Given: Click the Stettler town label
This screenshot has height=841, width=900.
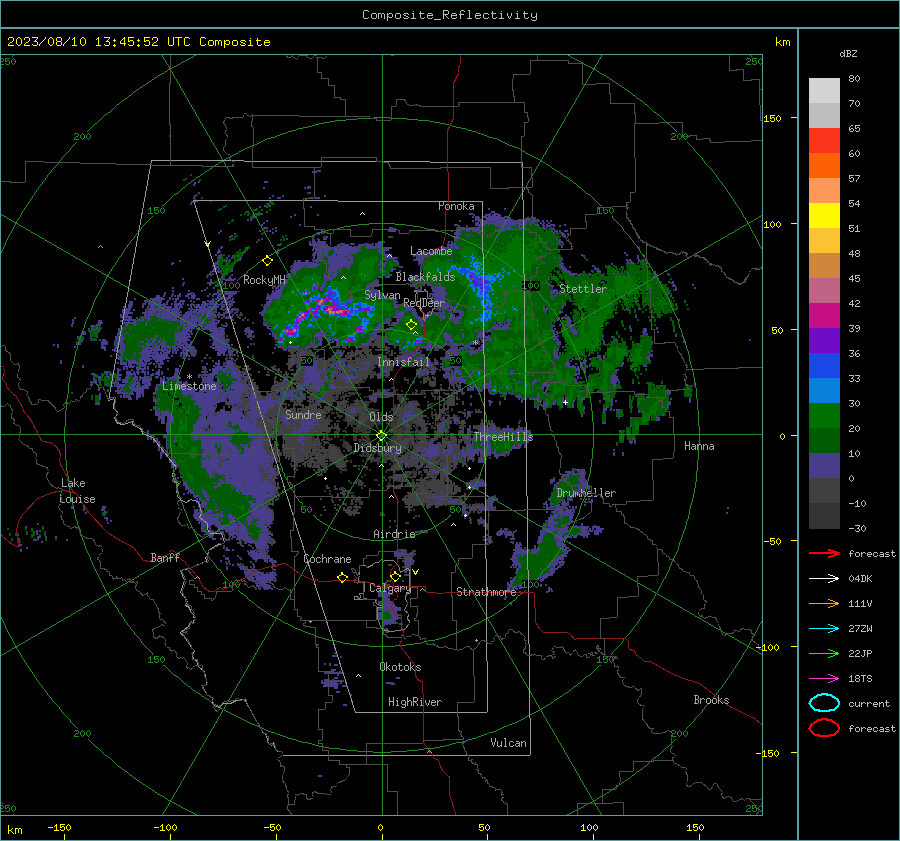Looking at the screenshot, I should click(583, 289).
